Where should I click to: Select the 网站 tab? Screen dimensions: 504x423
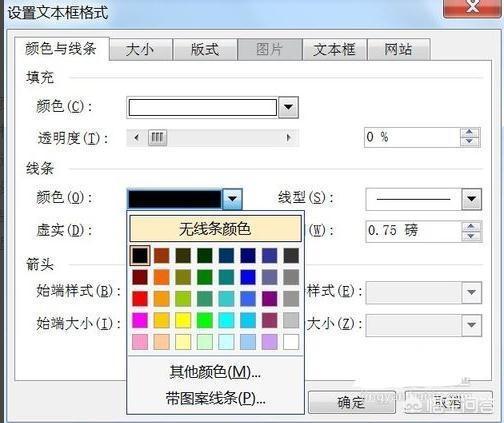pos(398,49)
